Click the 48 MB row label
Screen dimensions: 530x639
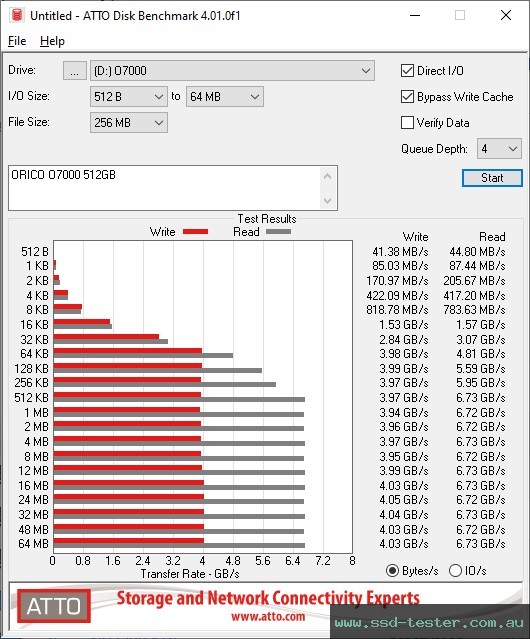[x=33, y=530]
